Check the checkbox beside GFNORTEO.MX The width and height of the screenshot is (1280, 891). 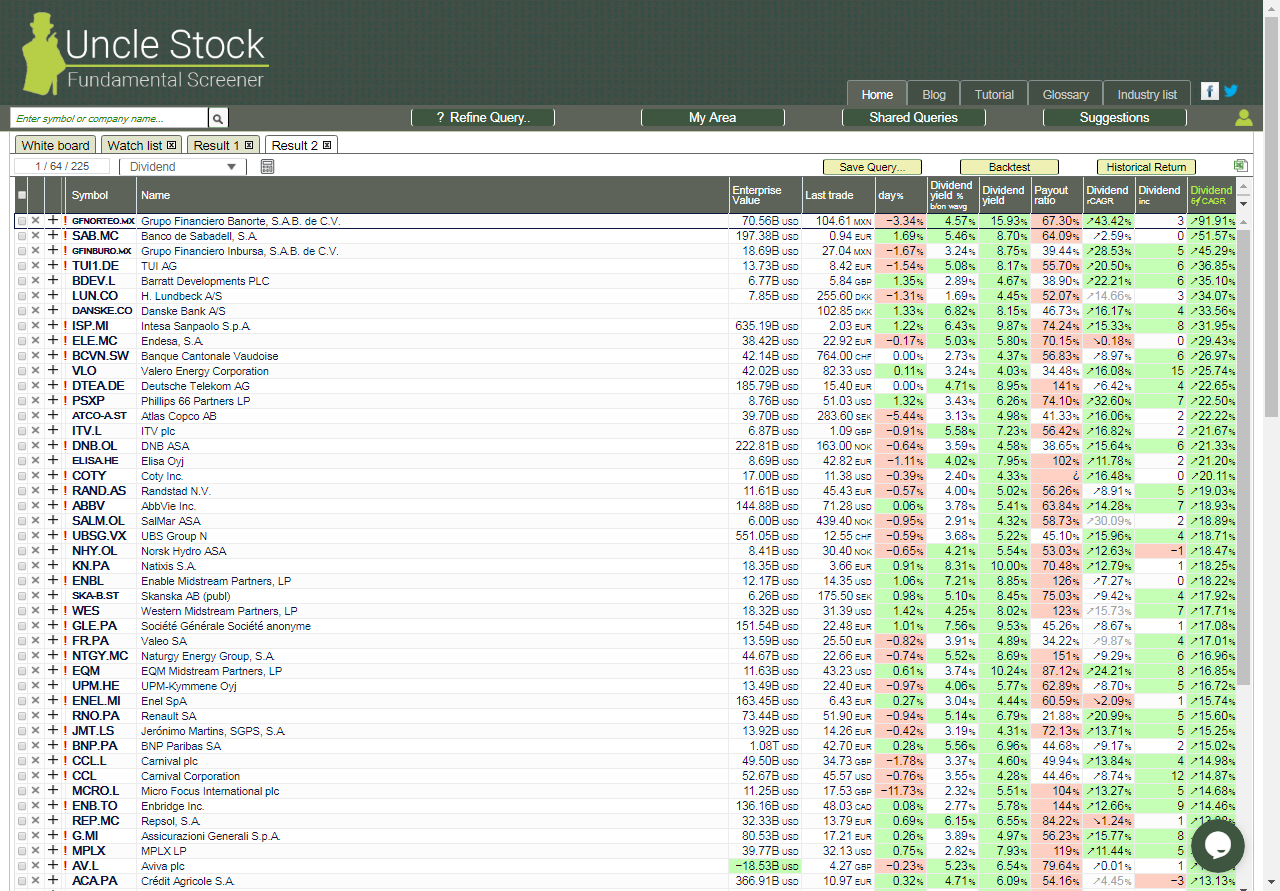coord(22,221)
